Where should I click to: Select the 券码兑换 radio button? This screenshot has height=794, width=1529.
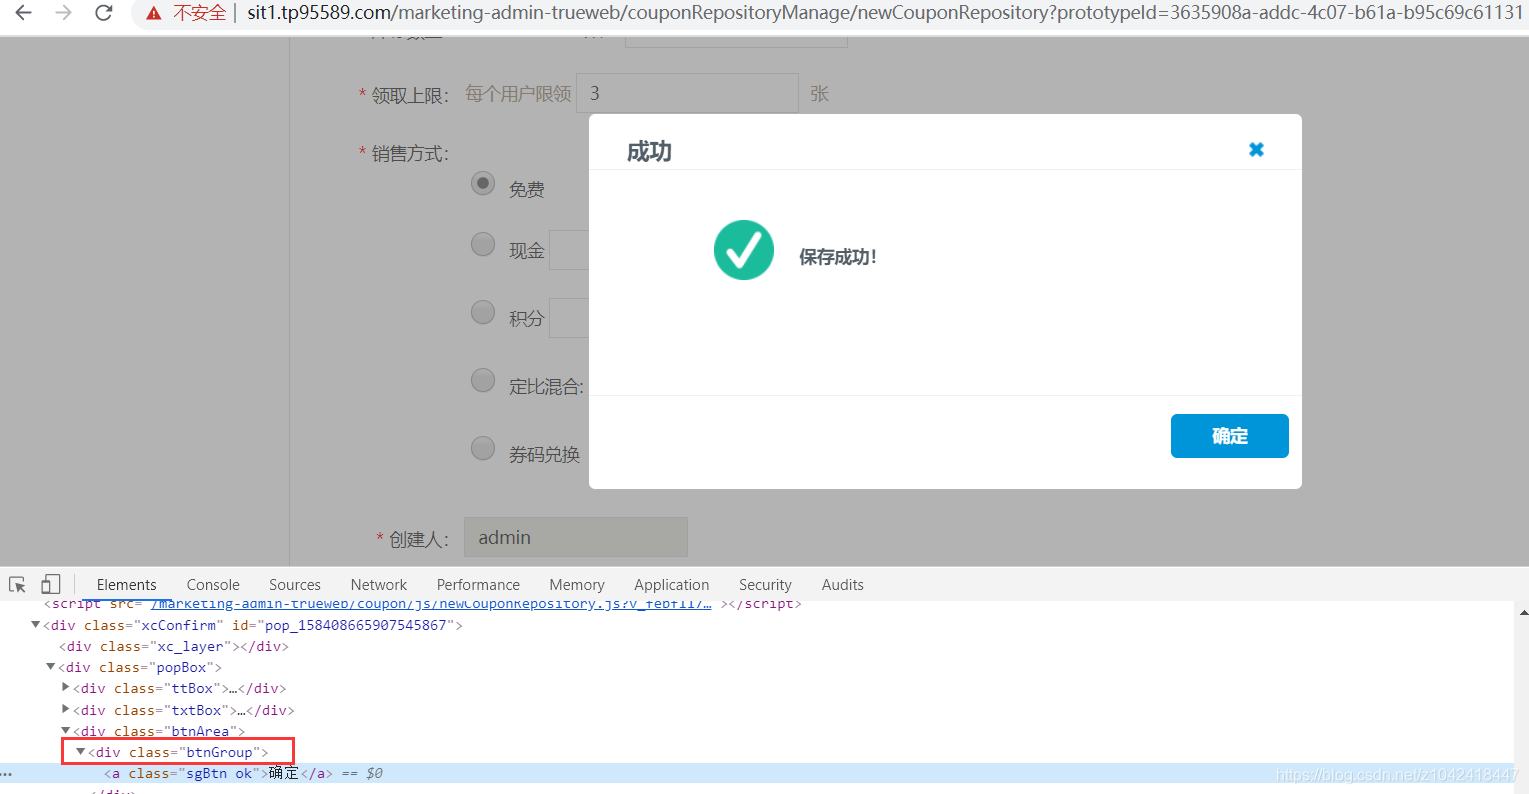(x=483, y=448)
